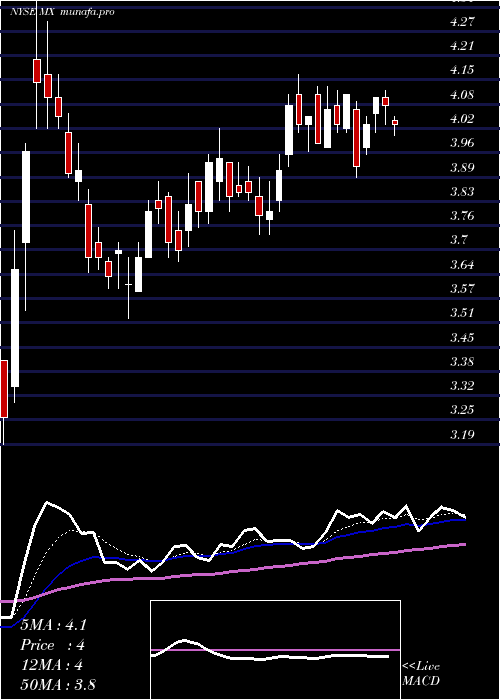Select the 3.19 price axis label

coord(462,434)
